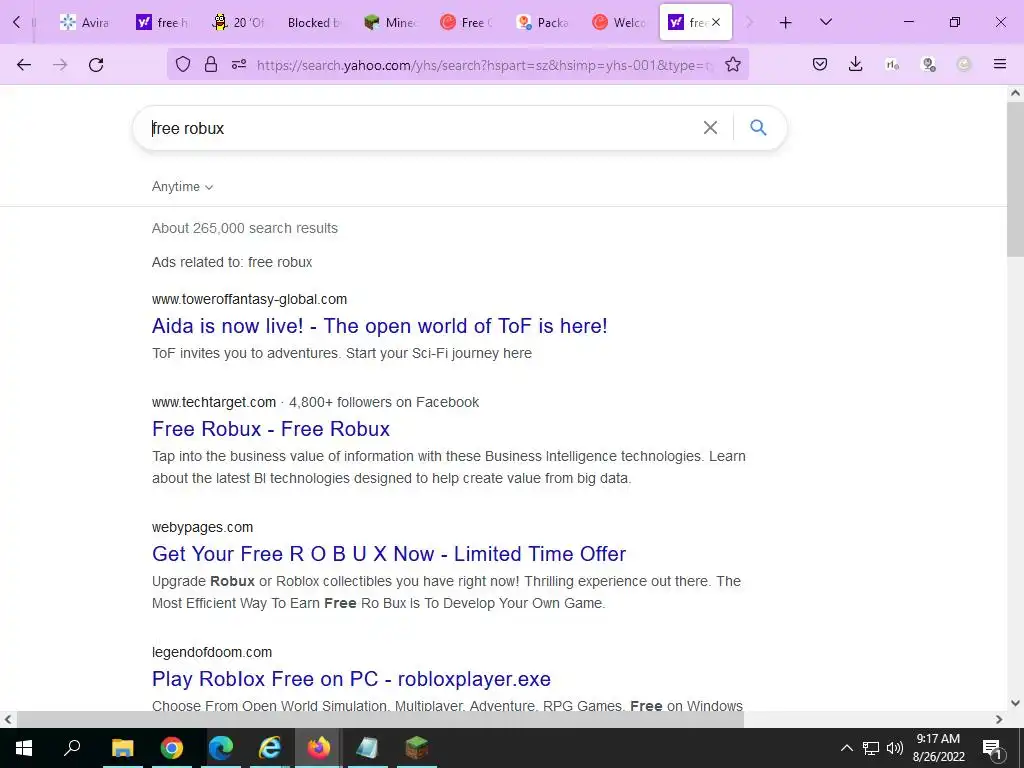Open Get Your Free R O B U X Now link
The image size is (1024, 768).
(389, 554)
